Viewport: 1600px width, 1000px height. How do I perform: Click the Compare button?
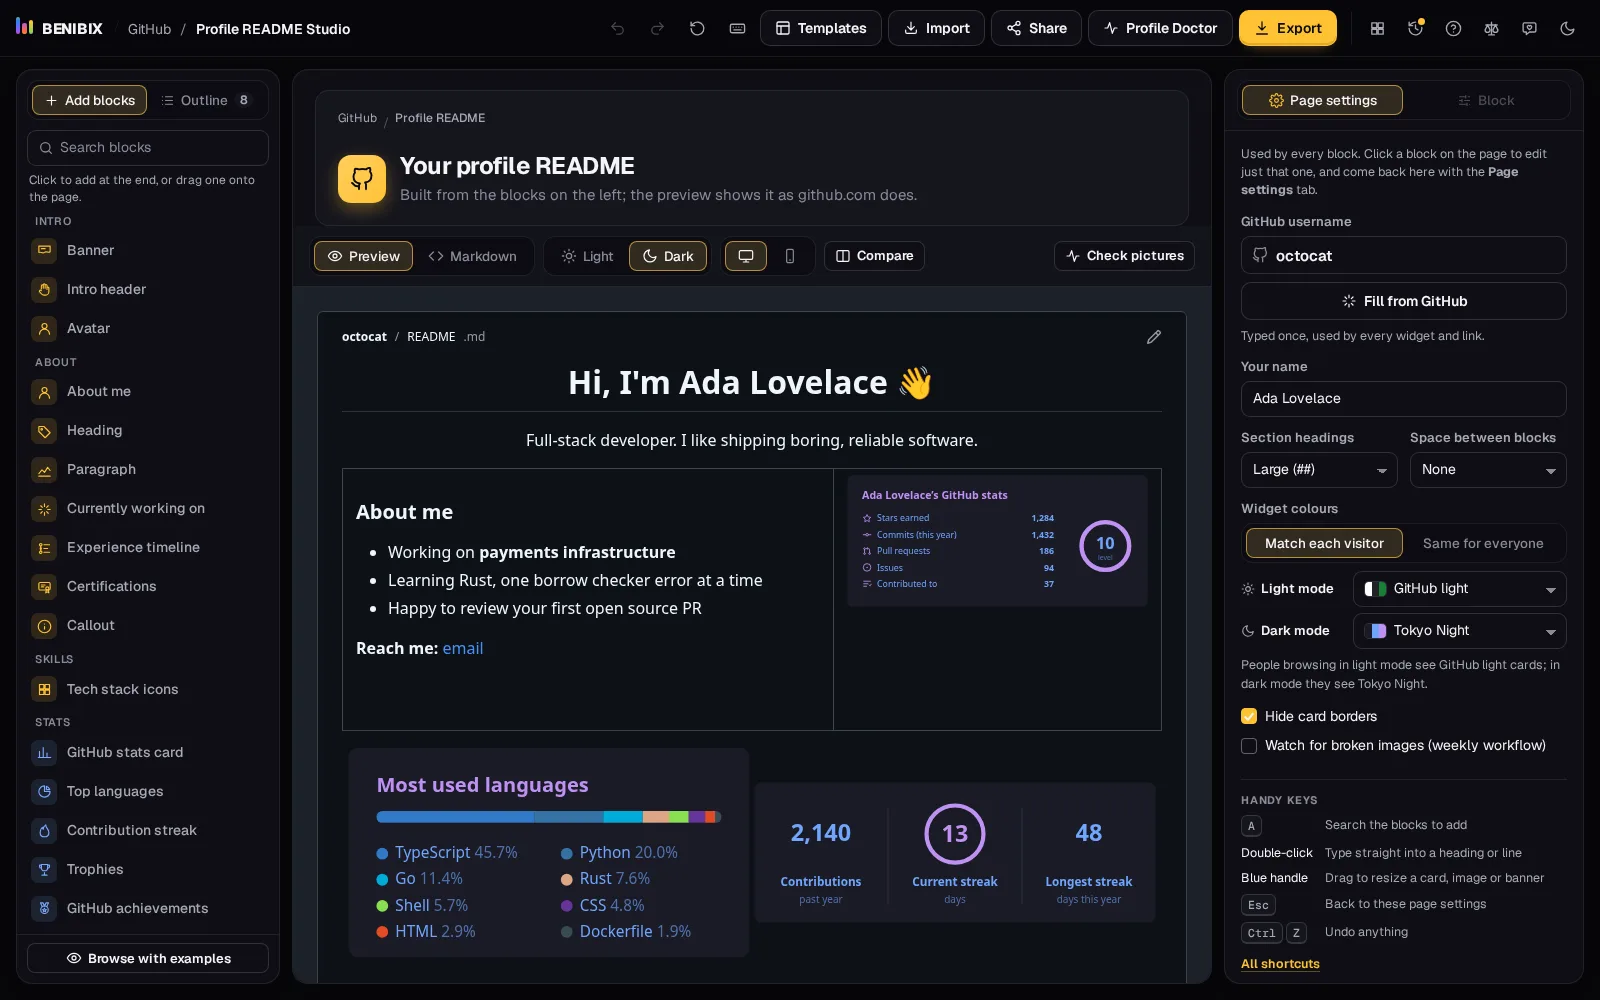click(874, 256)
